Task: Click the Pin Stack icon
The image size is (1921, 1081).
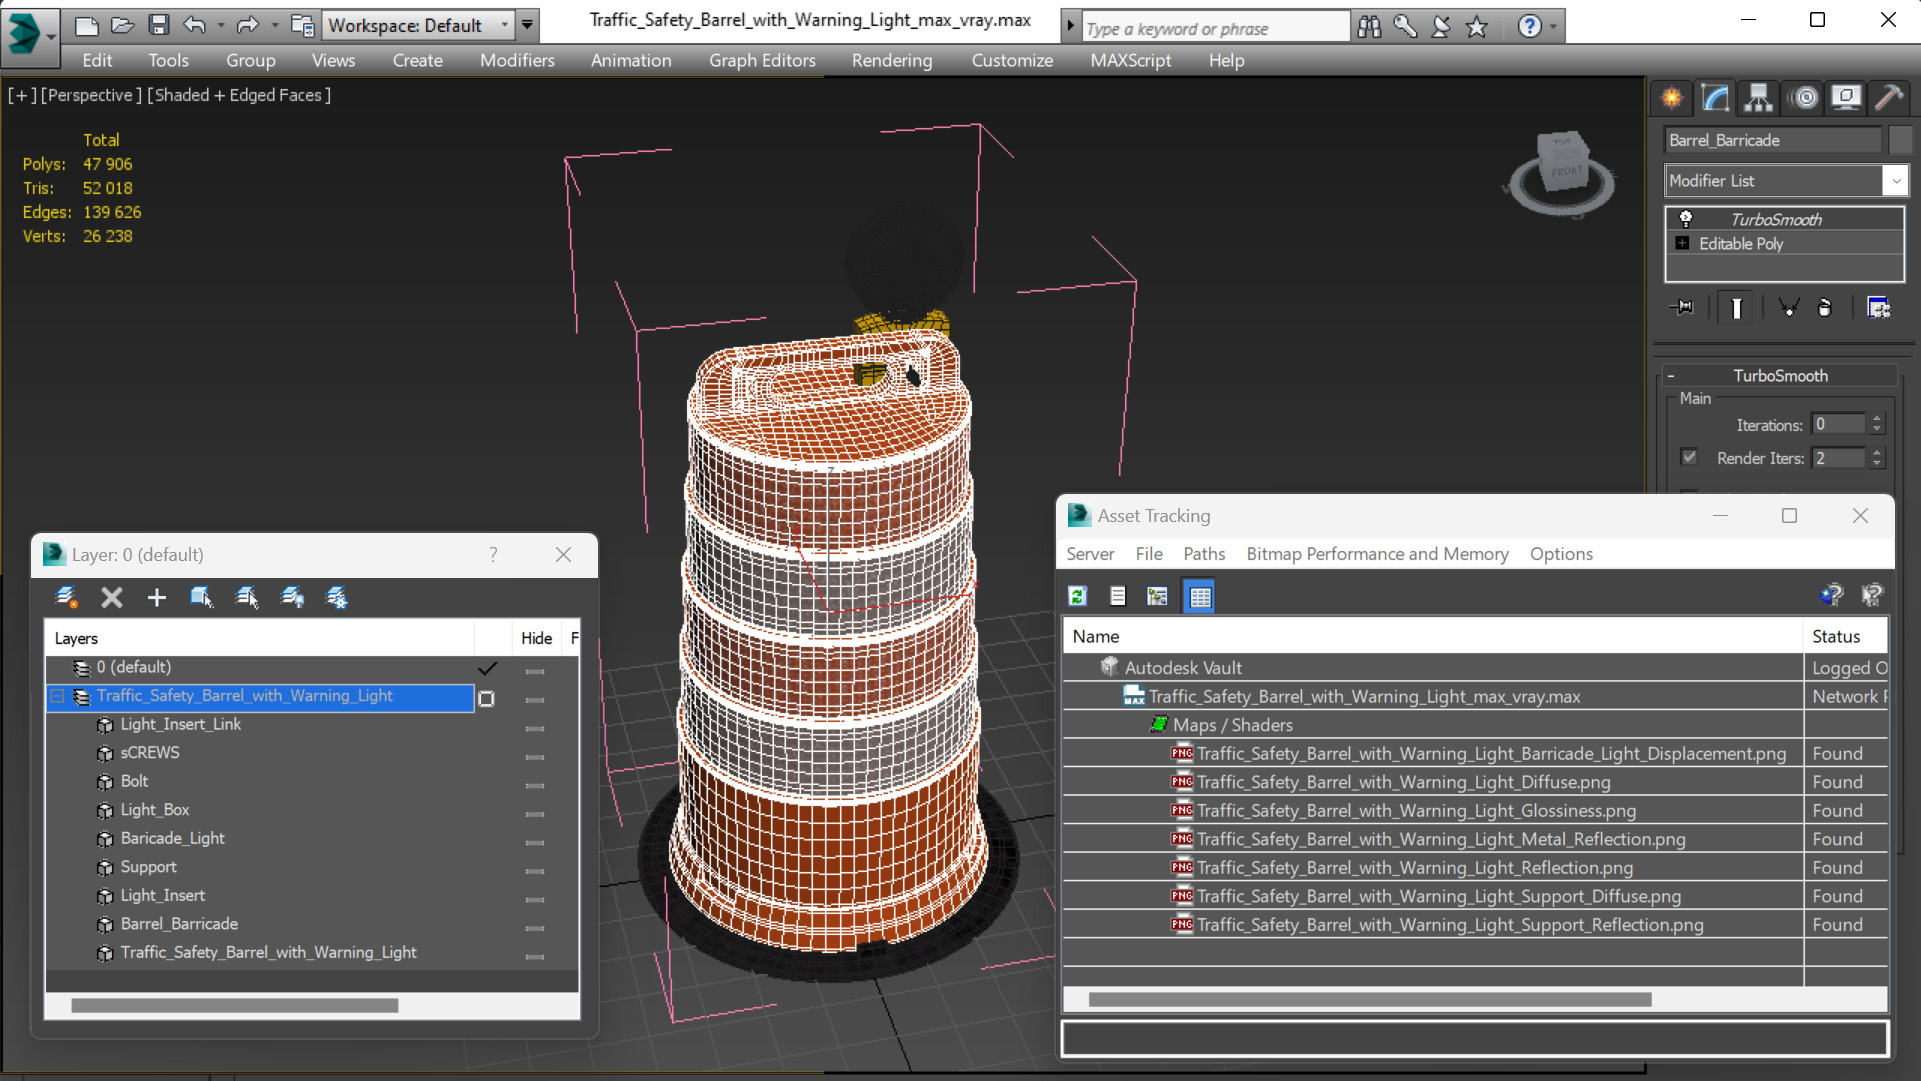Action: (x=1682, y=307)
